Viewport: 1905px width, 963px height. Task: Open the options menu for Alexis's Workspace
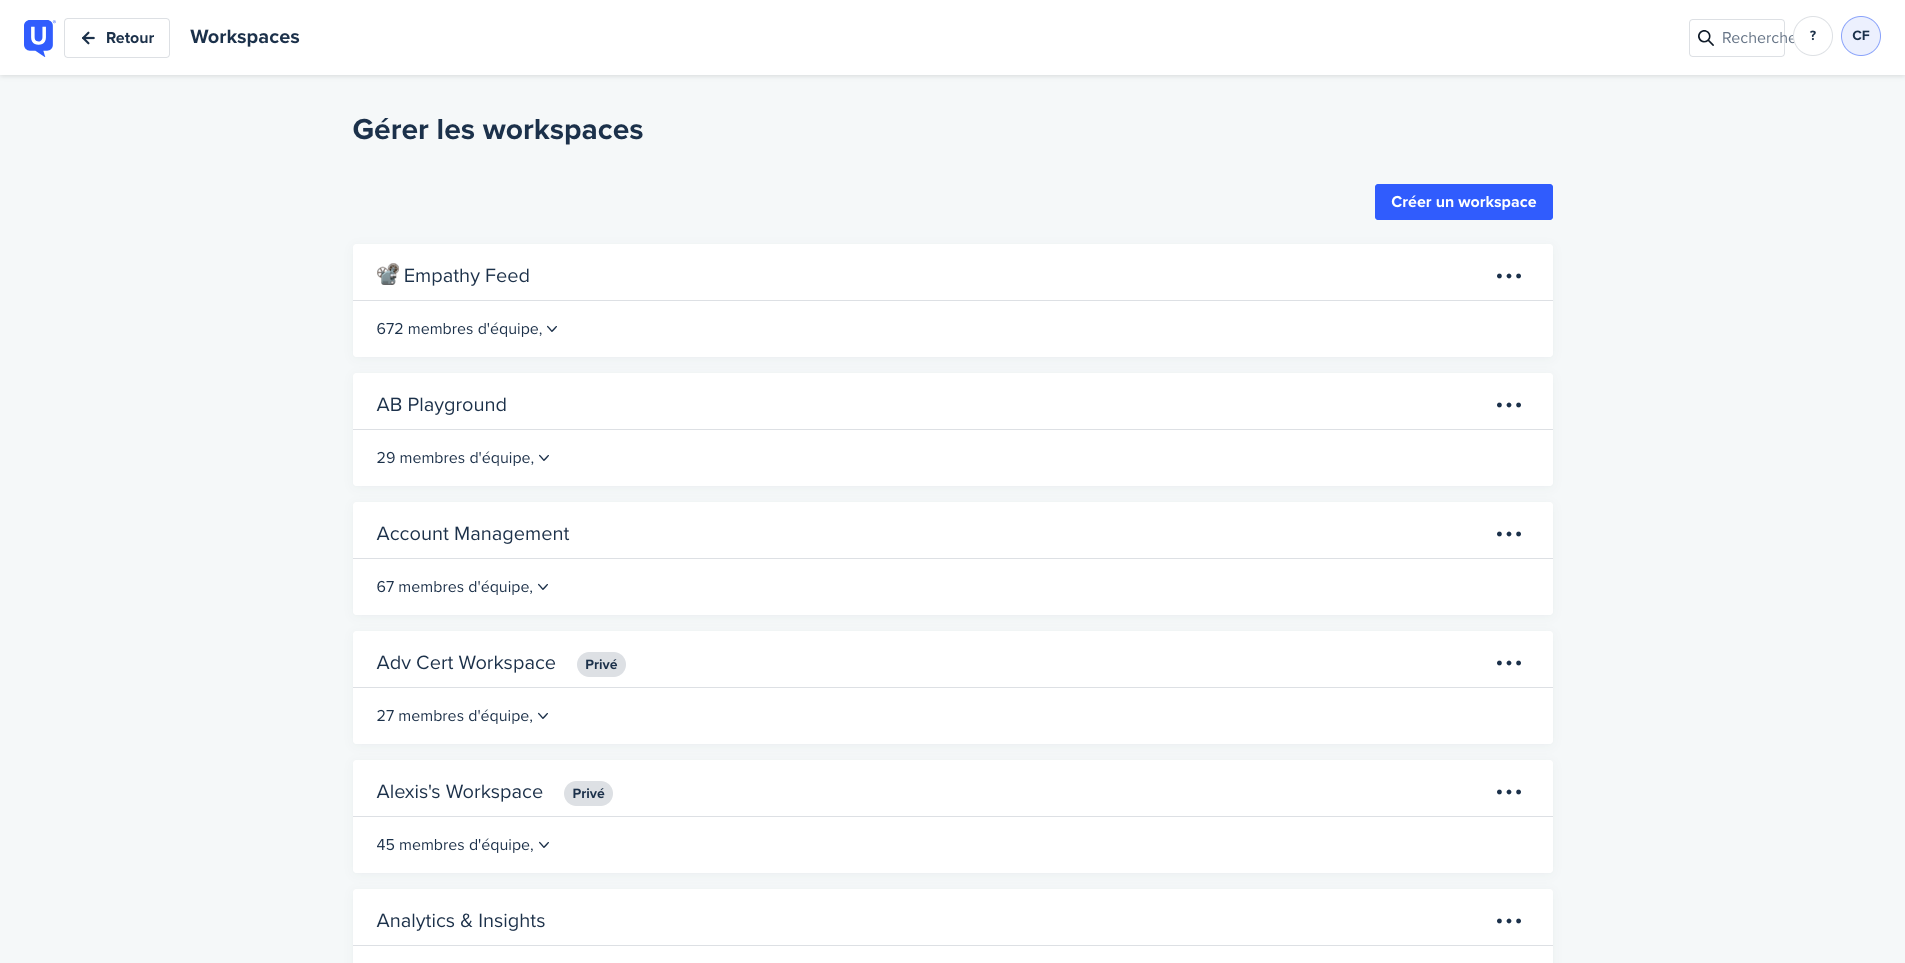click(x=1509, y=791)
